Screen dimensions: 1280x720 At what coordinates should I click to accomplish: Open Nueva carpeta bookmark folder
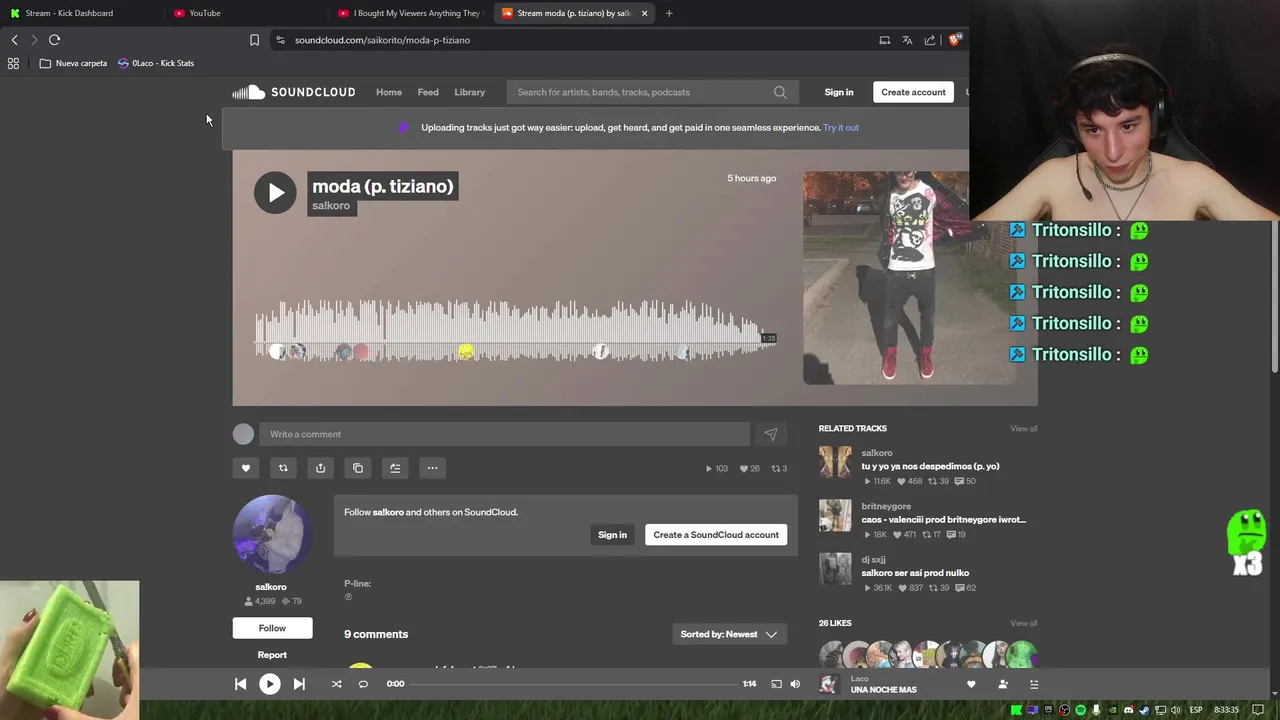click(73, 63)
